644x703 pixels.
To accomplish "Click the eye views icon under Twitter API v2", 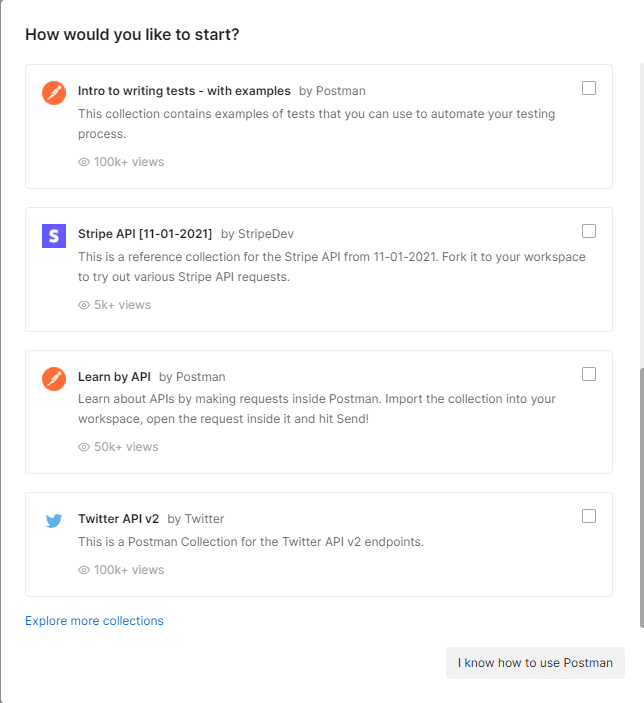I will click(x=84, y=570).
